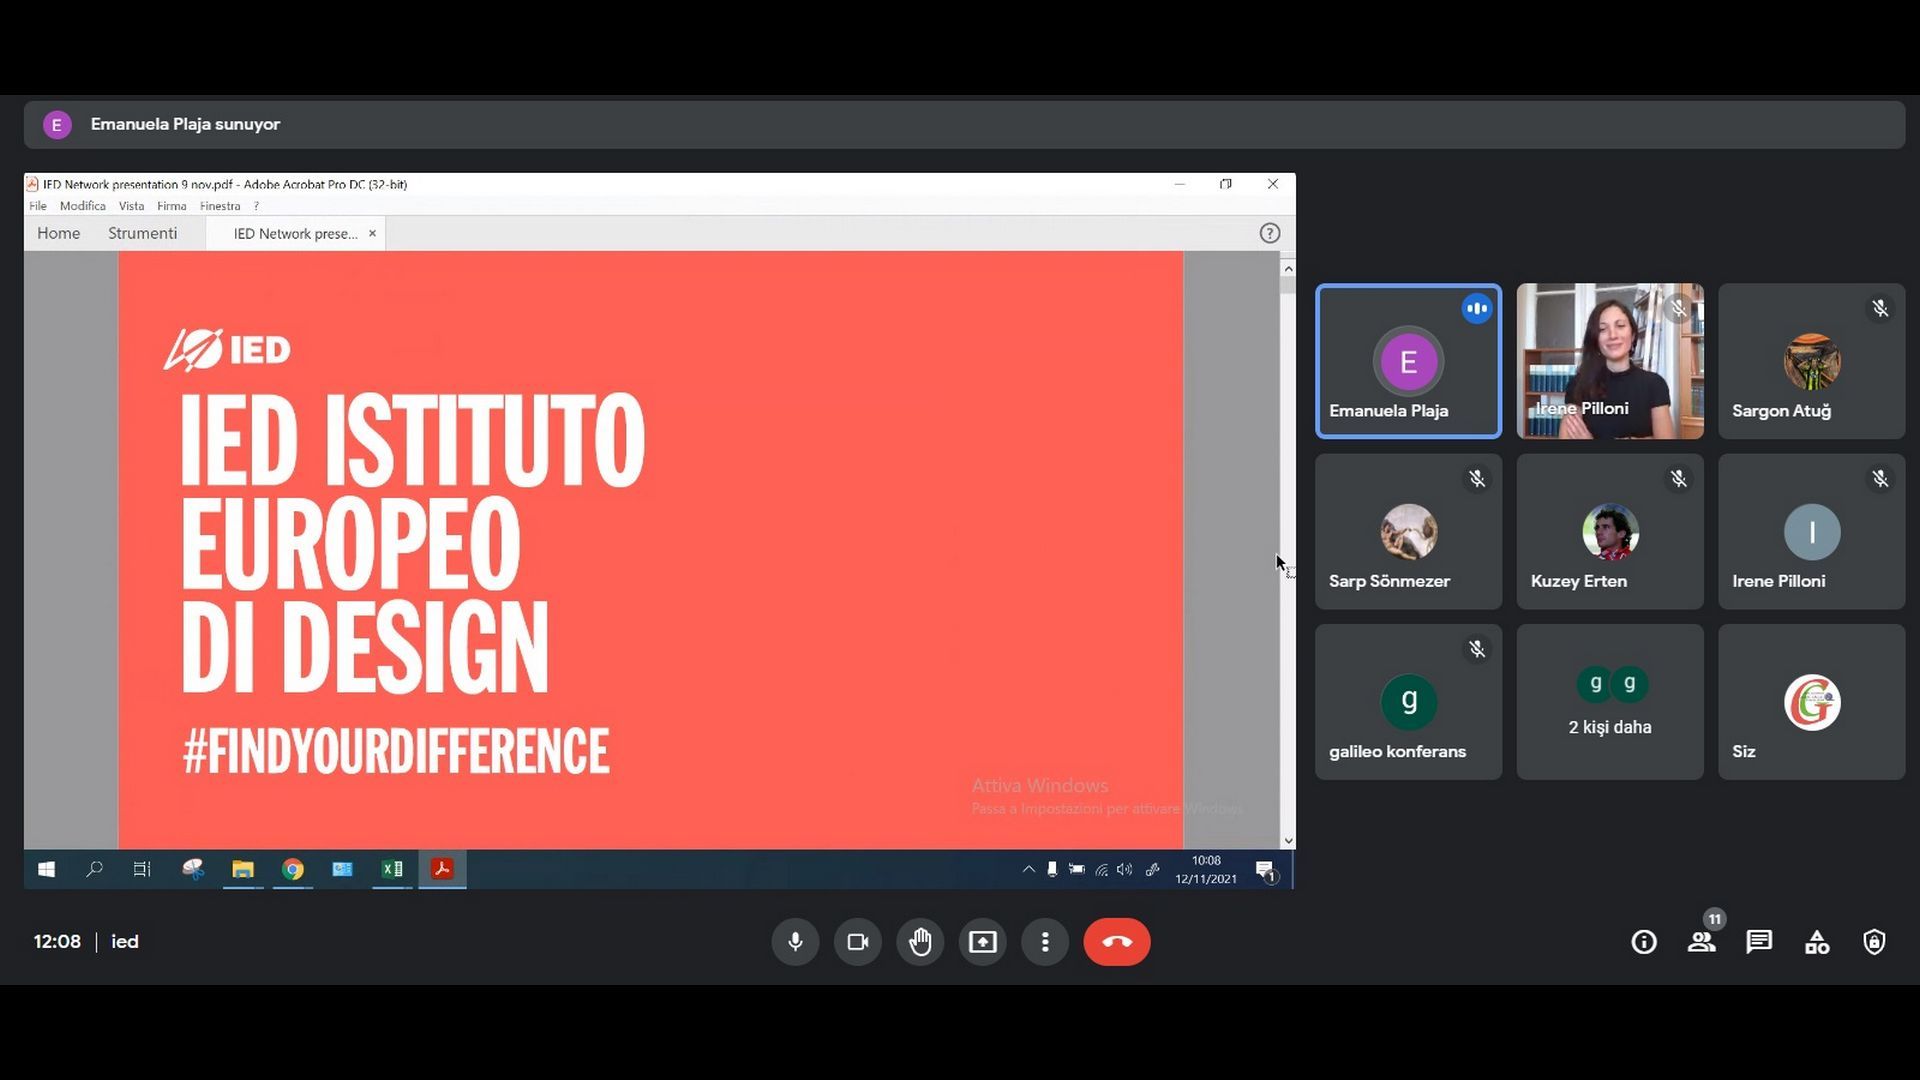Select Sargon Atuğ participant tile
1920x1080 pixels.
coord(1812,361)
